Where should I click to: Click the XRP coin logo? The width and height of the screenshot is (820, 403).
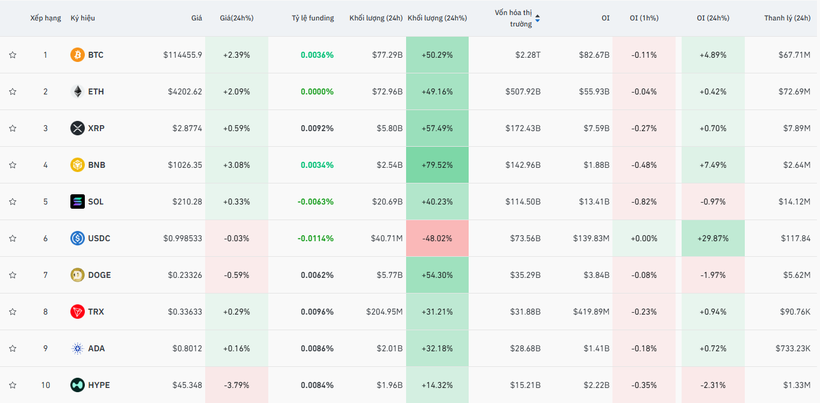pyautogui.click(x=77, y=128)
